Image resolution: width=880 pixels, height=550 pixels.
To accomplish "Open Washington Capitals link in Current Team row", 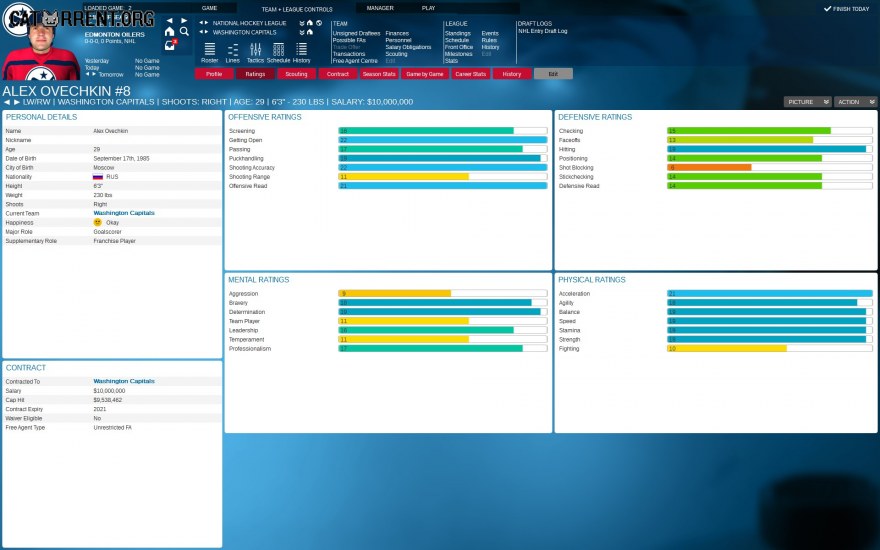I will pos(124,213).
